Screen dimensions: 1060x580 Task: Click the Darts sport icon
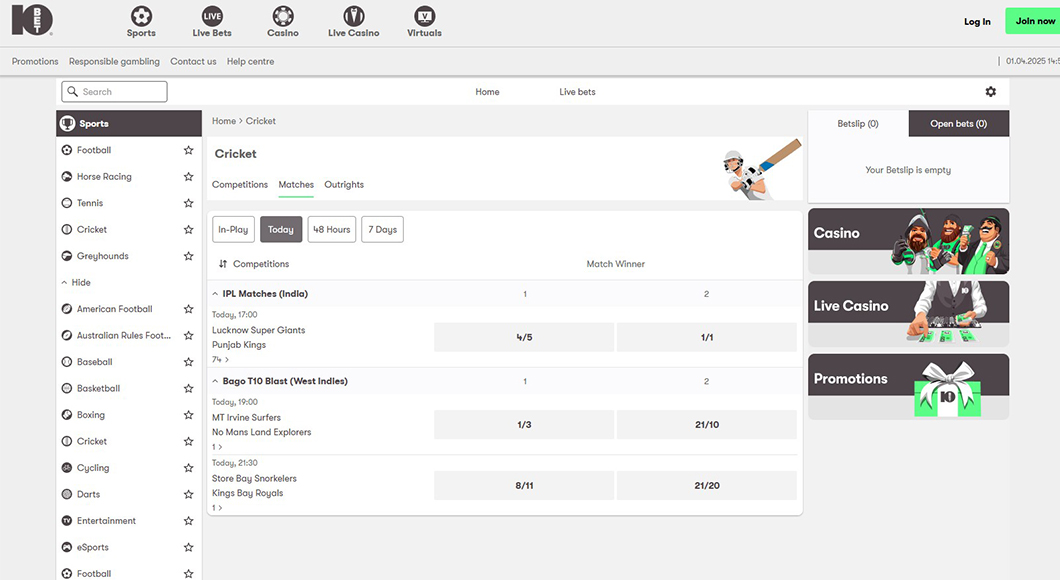(x=67, y=494)
